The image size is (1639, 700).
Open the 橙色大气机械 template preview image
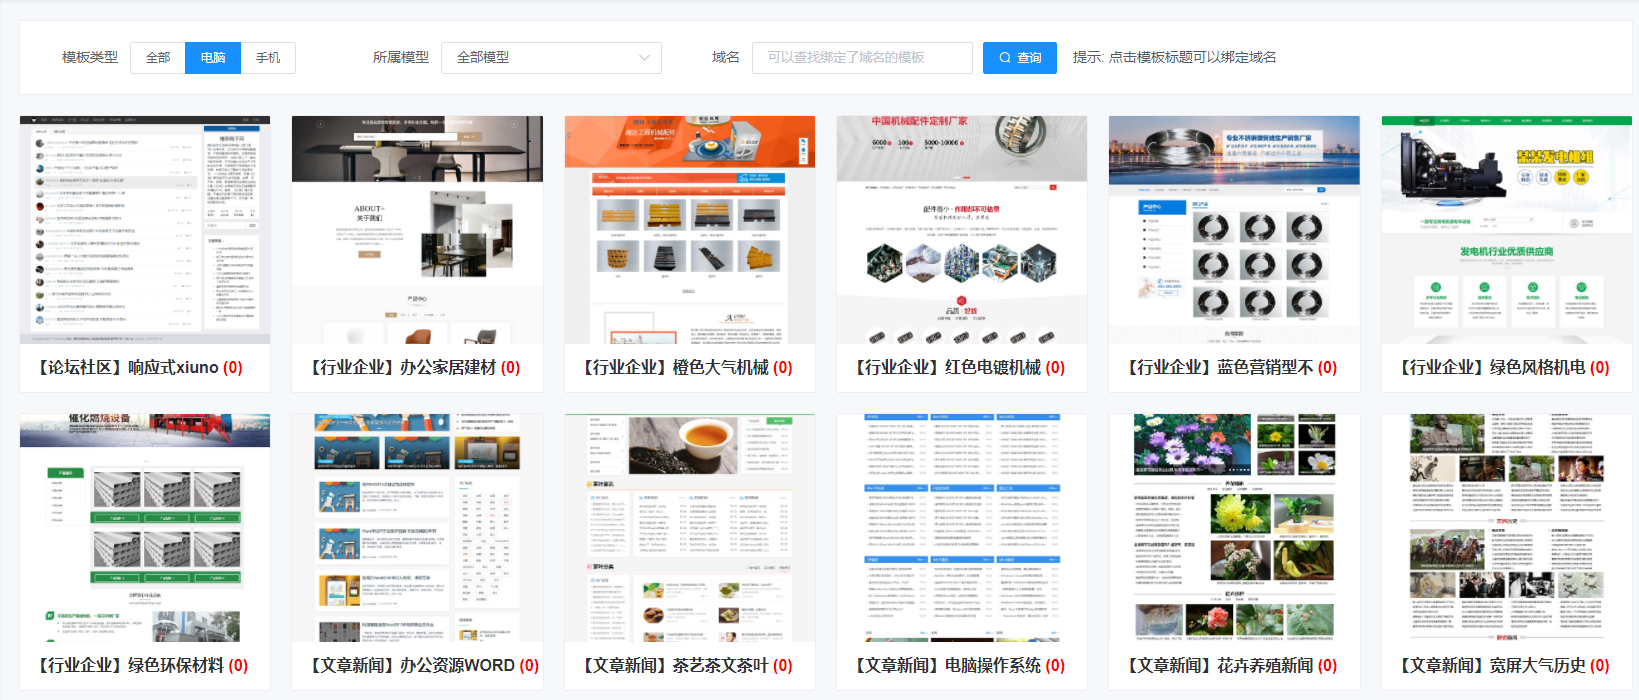coord(690,230)
